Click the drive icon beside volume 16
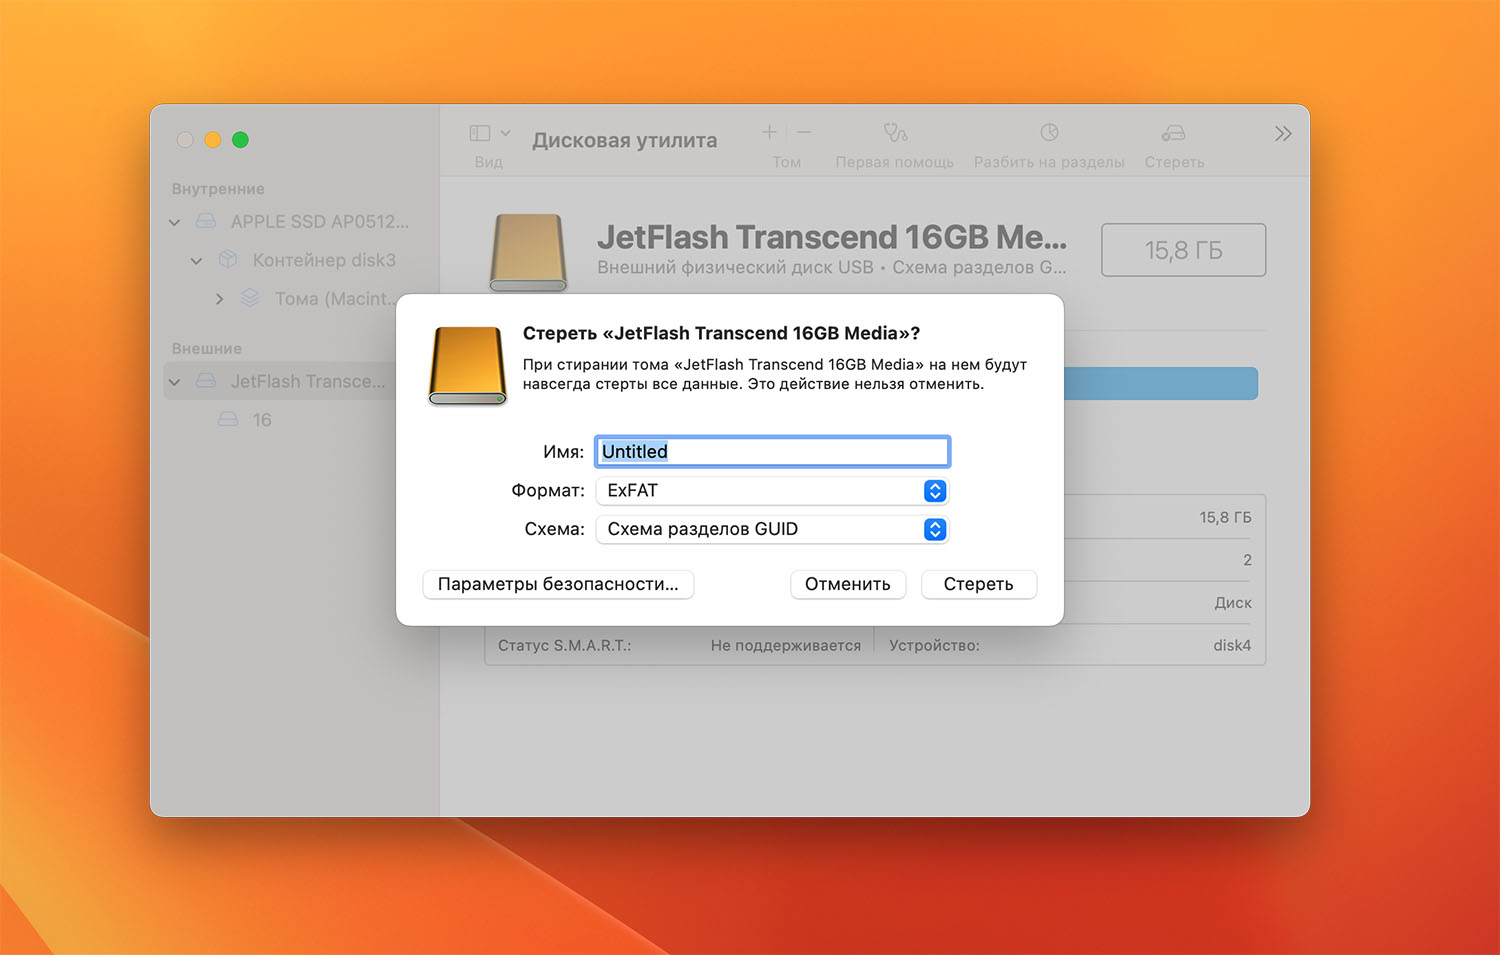This screenshot has width=1500, height=955. [x=228, y=419]
